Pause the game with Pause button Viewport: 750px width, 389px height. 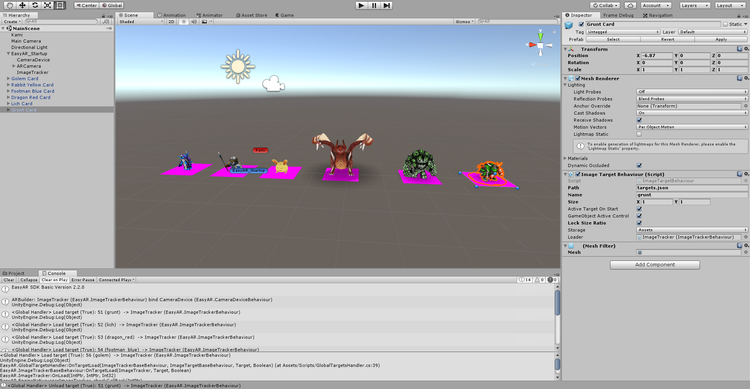pos(374,5)
